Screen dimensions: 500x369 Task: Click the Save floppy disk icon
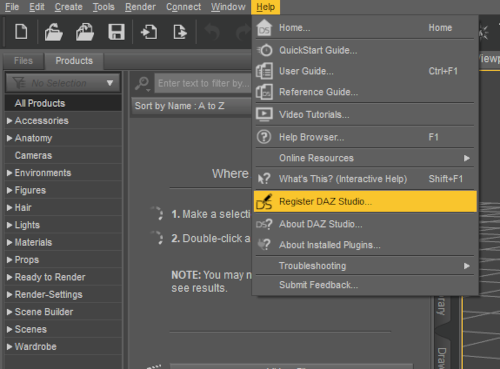point(116,32)
